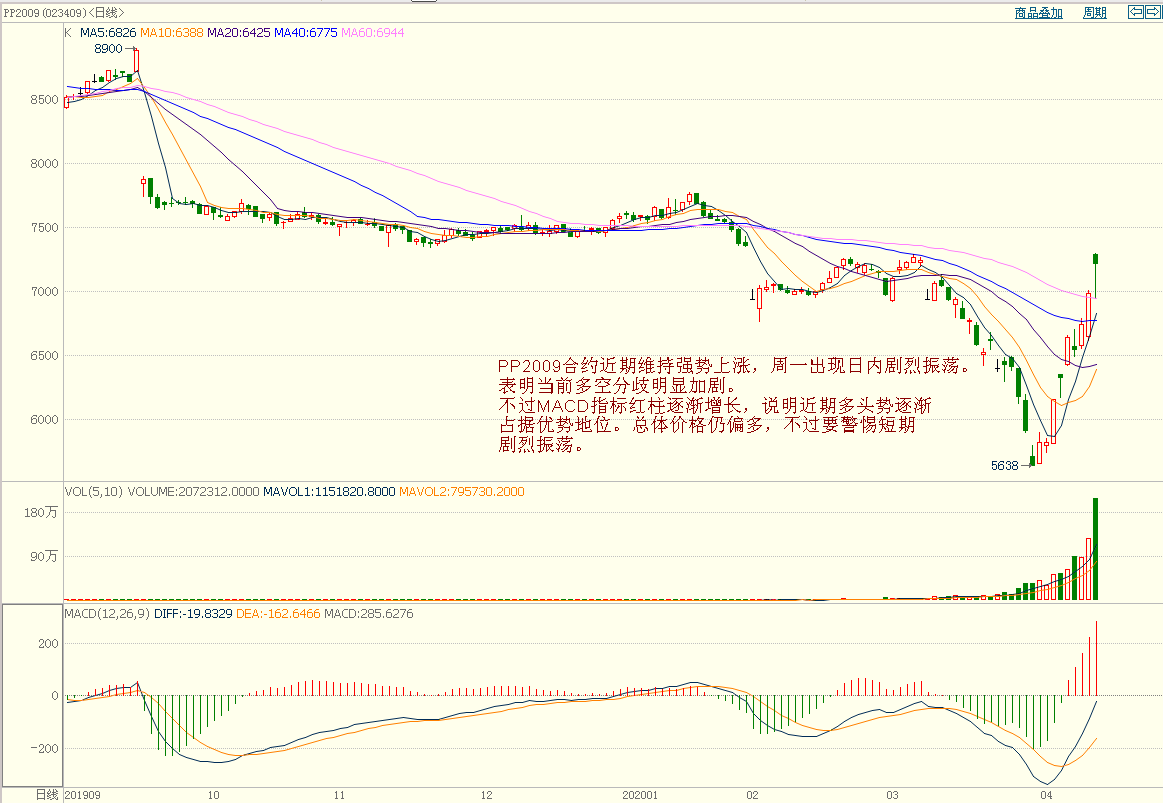This screenshot has height=803, width=1163.
Task: Select the 日线 label at bottom left
Action: [47, 795]
